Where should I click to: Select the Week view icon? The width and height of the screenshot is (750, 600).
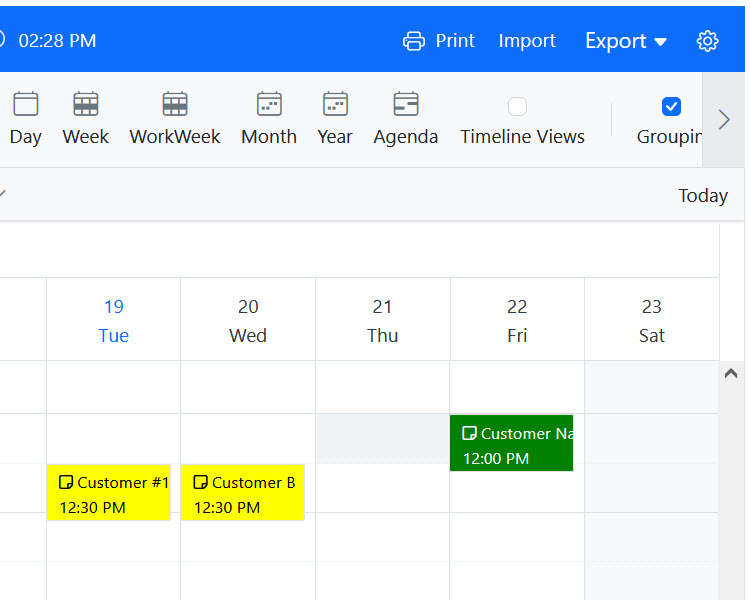(86, 104)
